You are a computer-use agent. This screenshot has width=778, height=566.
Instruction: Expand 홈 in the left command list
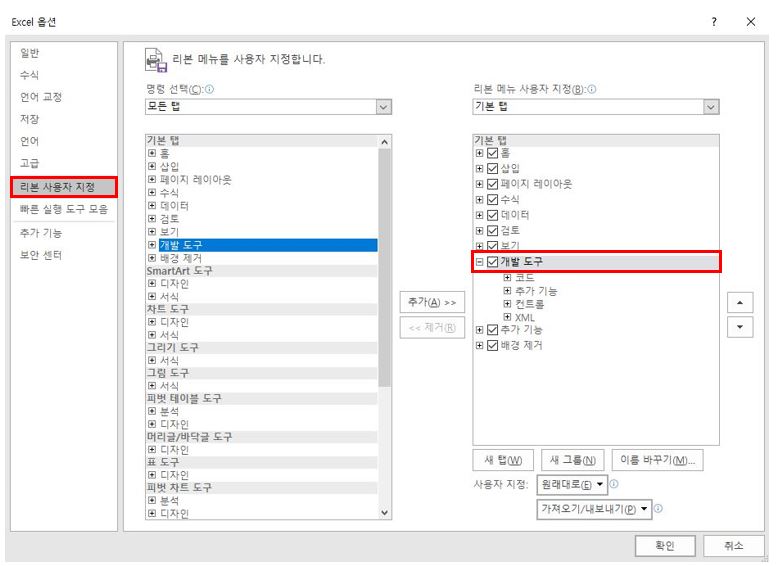[152, 153]
